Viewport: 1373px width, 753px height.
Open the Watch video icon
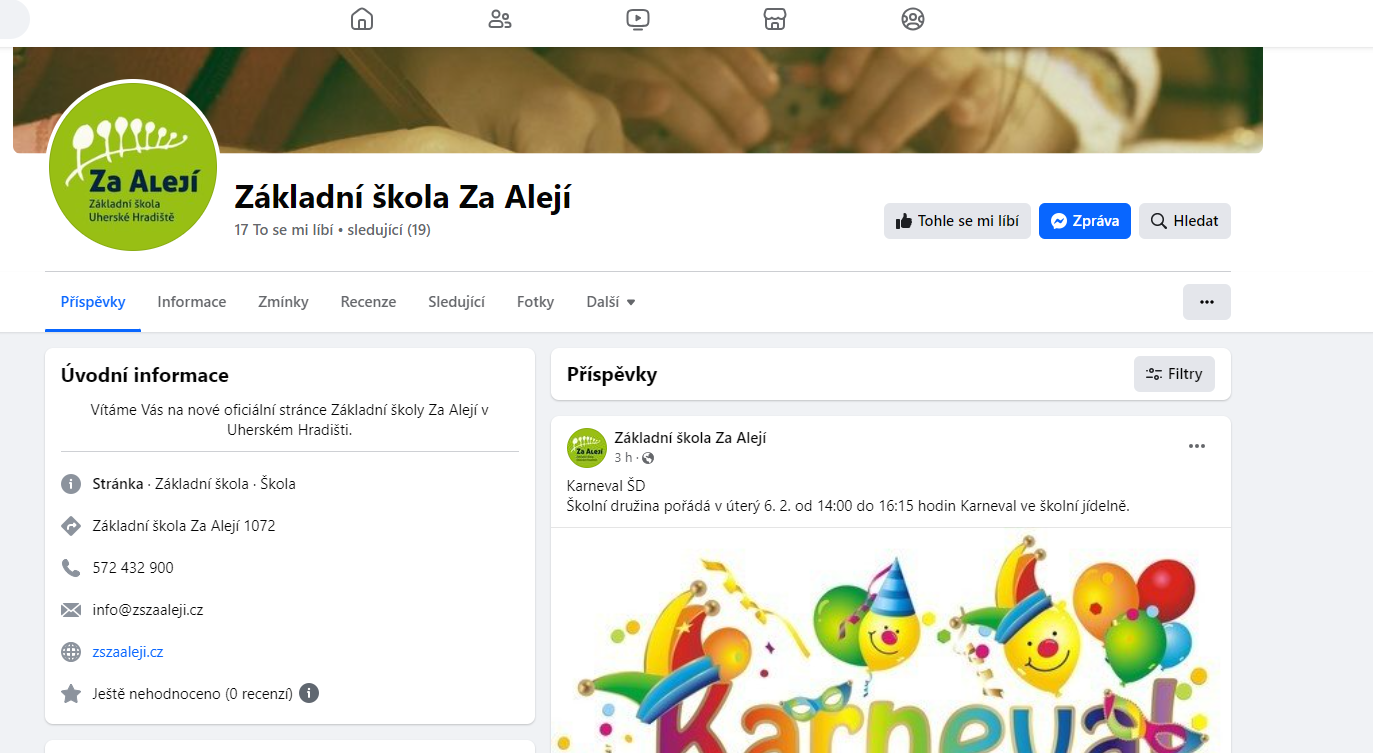638,19
